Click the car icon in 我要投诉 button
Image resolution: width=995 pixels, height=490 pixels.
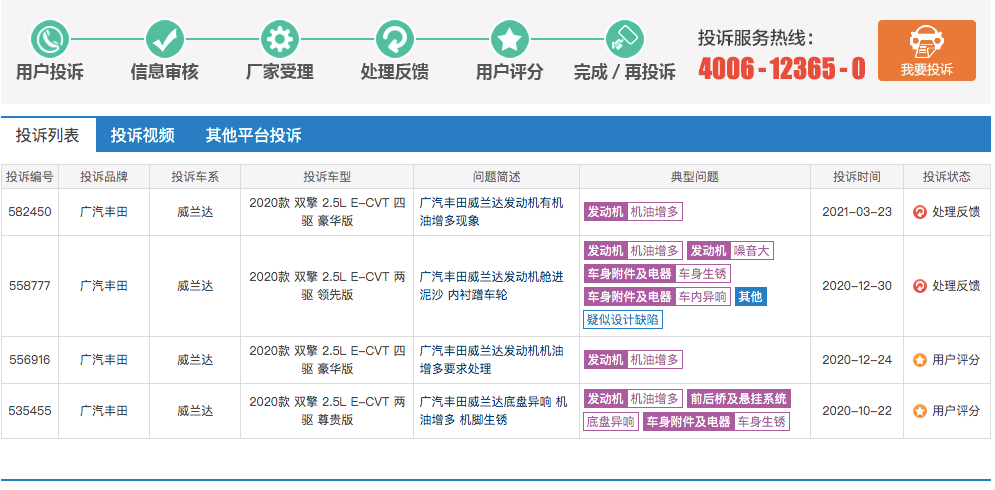[926, 43]
